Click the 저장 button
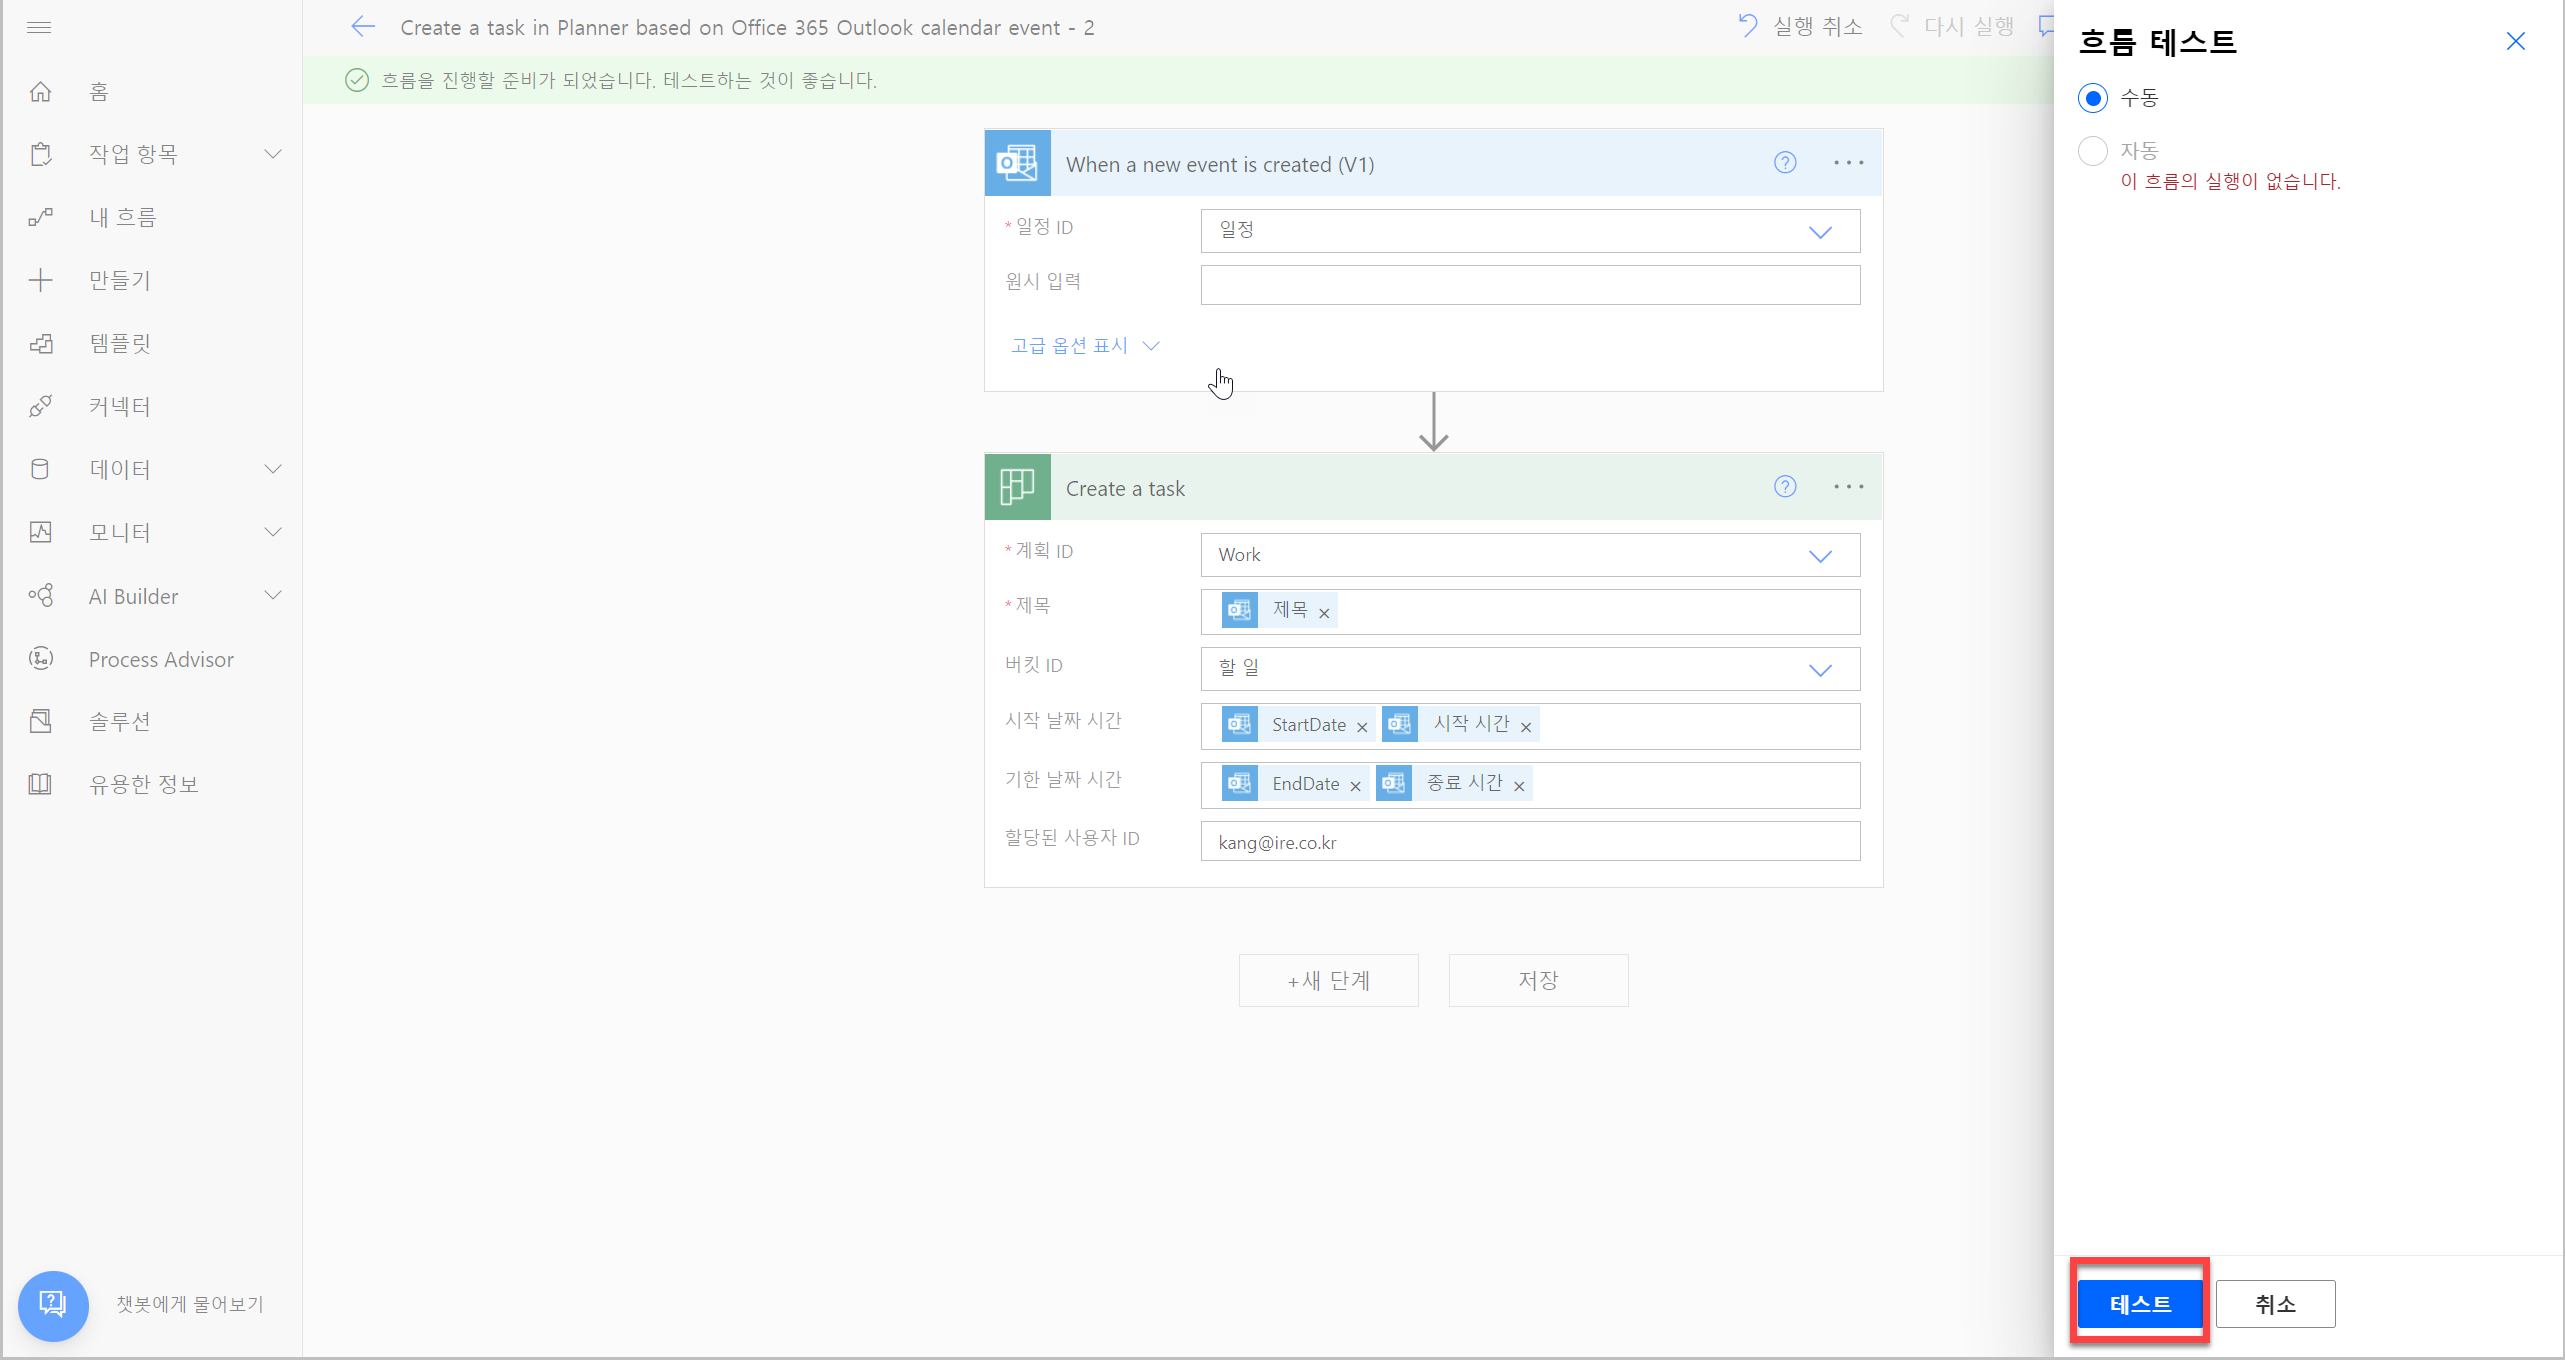The width and height of the screenshot is (2565, 1360). point(1538,980)
